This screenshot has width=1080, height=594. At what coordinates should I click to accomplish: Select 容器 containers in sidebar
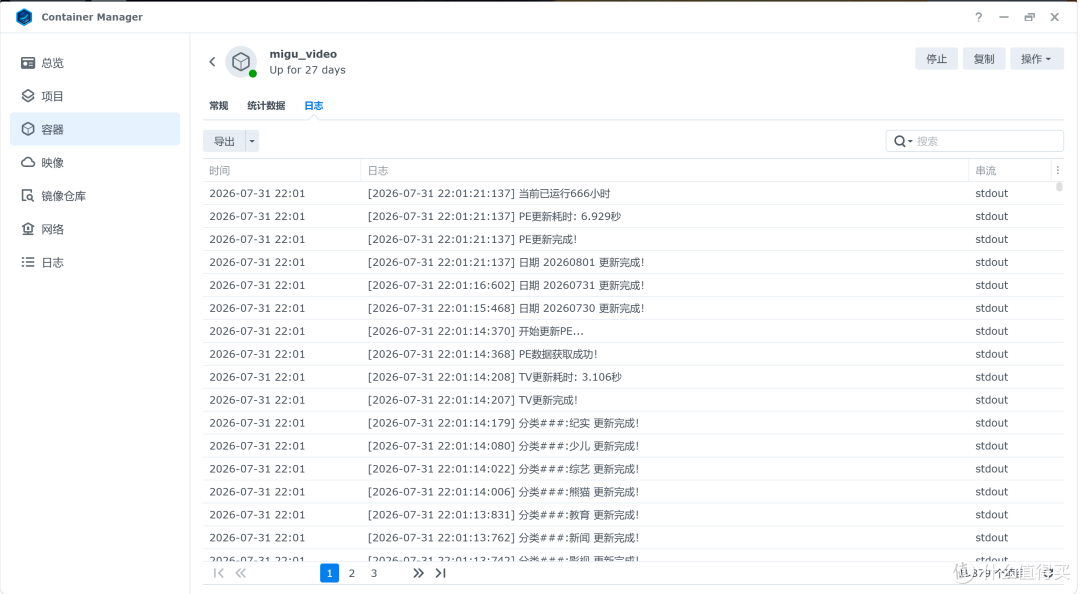(95, 129)
